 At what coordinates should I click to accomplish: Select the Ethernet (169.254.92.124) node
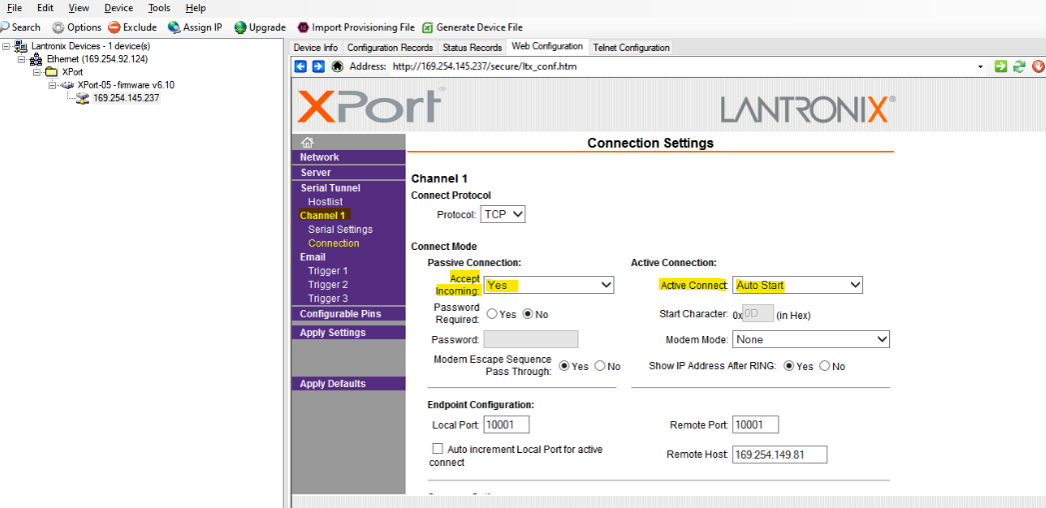[97, 59]
